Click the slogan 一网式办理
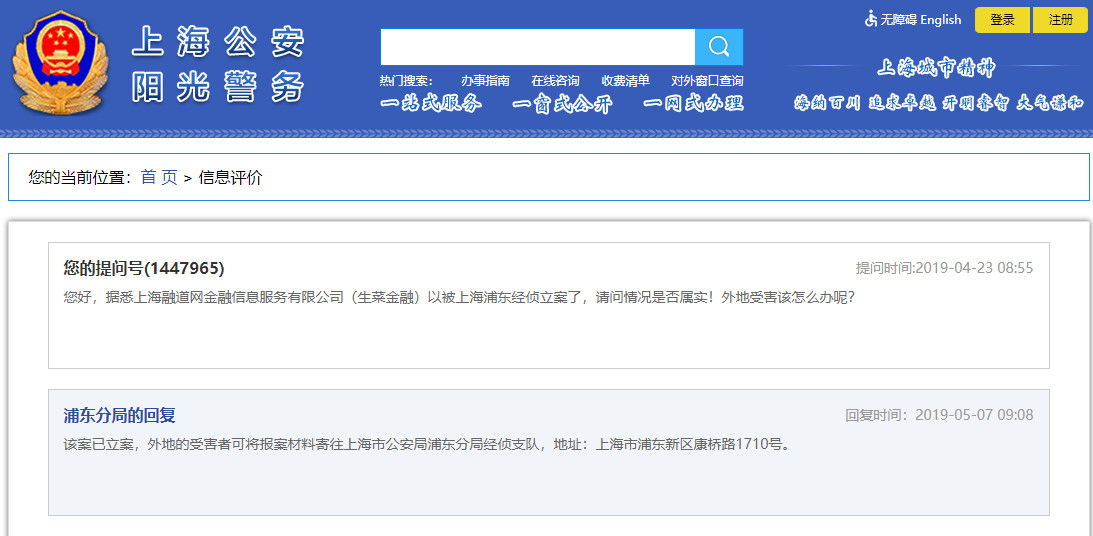1093x536 pixels. (x=693, y=104)
